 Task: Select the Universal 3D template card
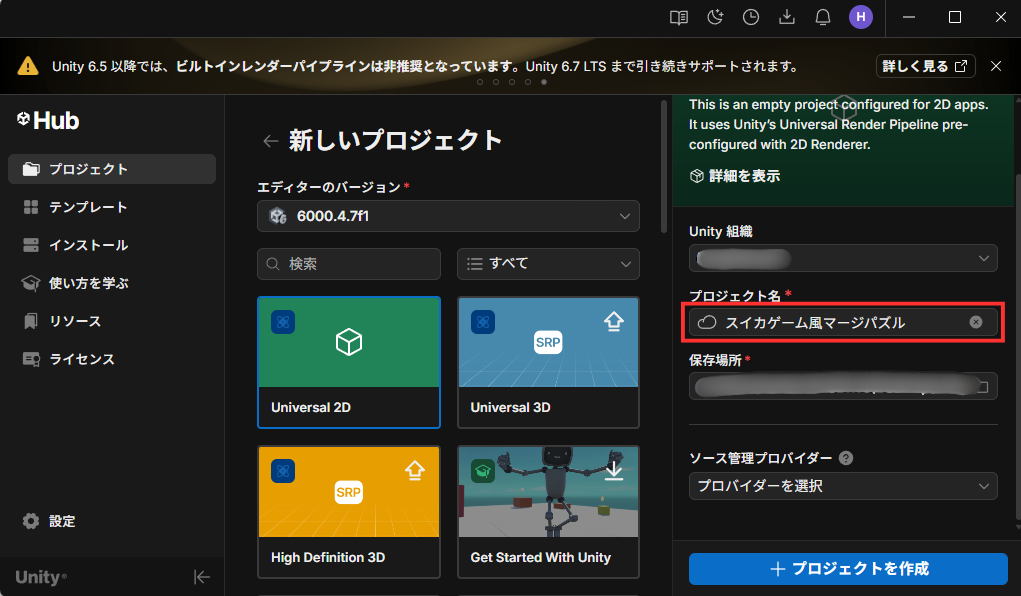pos(548,362)
